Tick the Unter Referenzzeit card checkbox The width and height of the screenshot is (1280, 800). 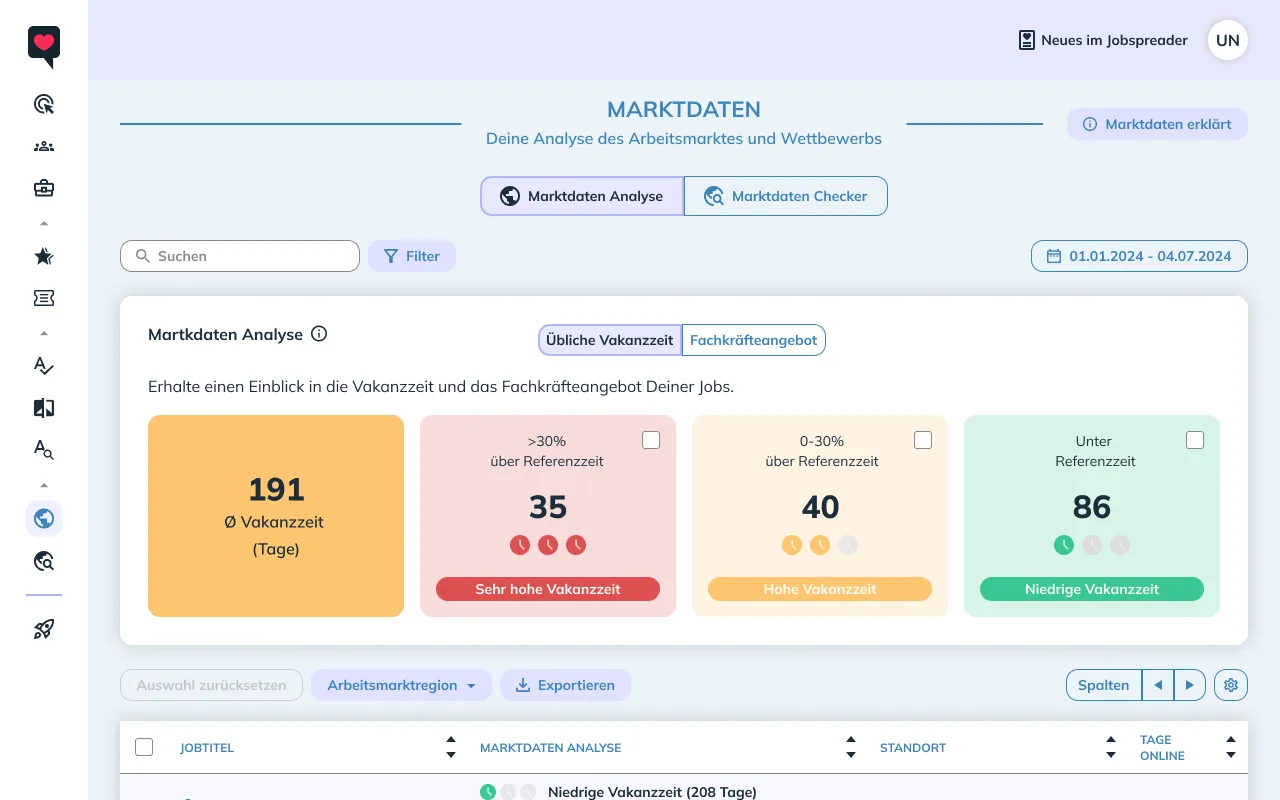click(x=1195, y=440)
